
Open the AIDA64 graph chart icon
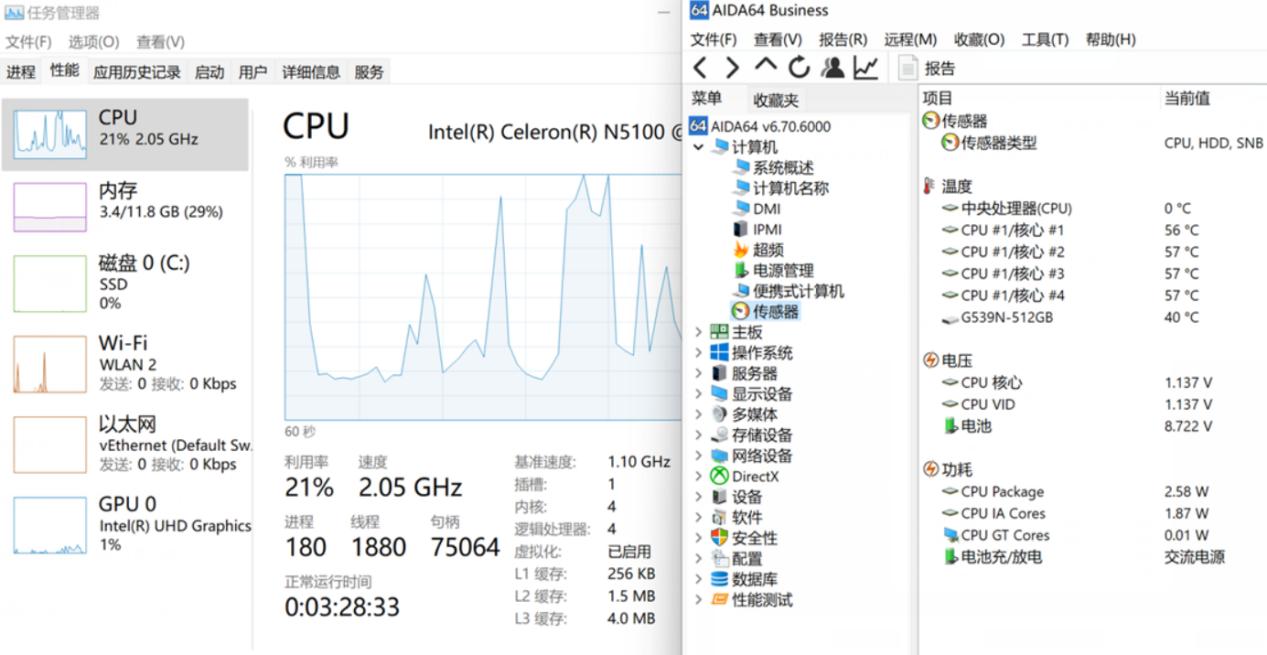point(866,67)
